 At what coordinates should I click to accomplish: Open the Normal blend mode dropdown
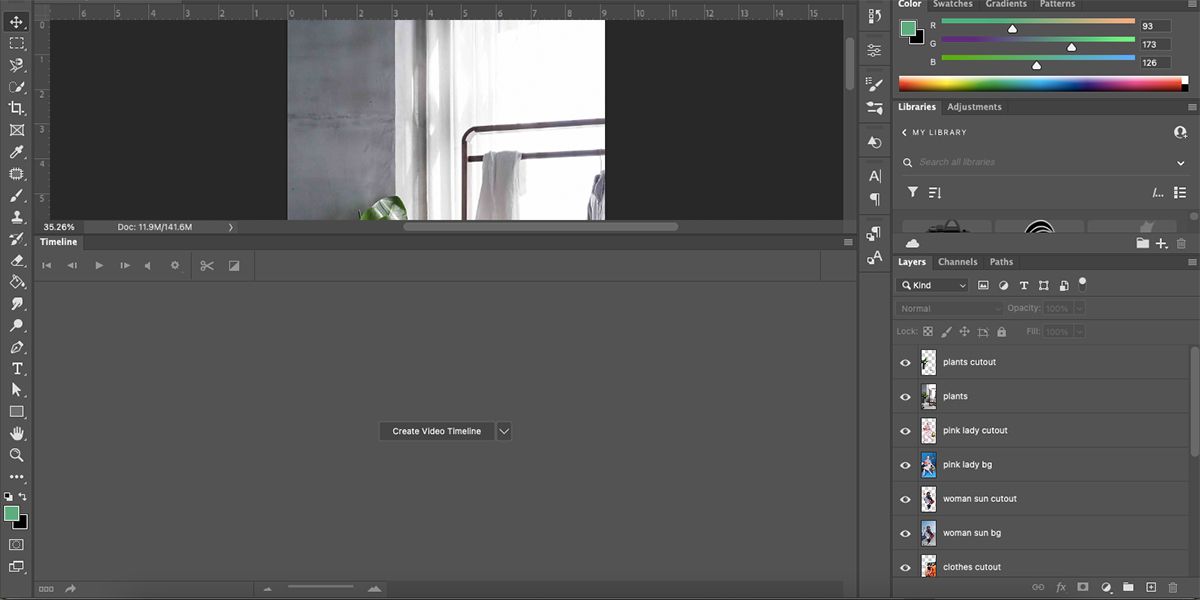949,309
